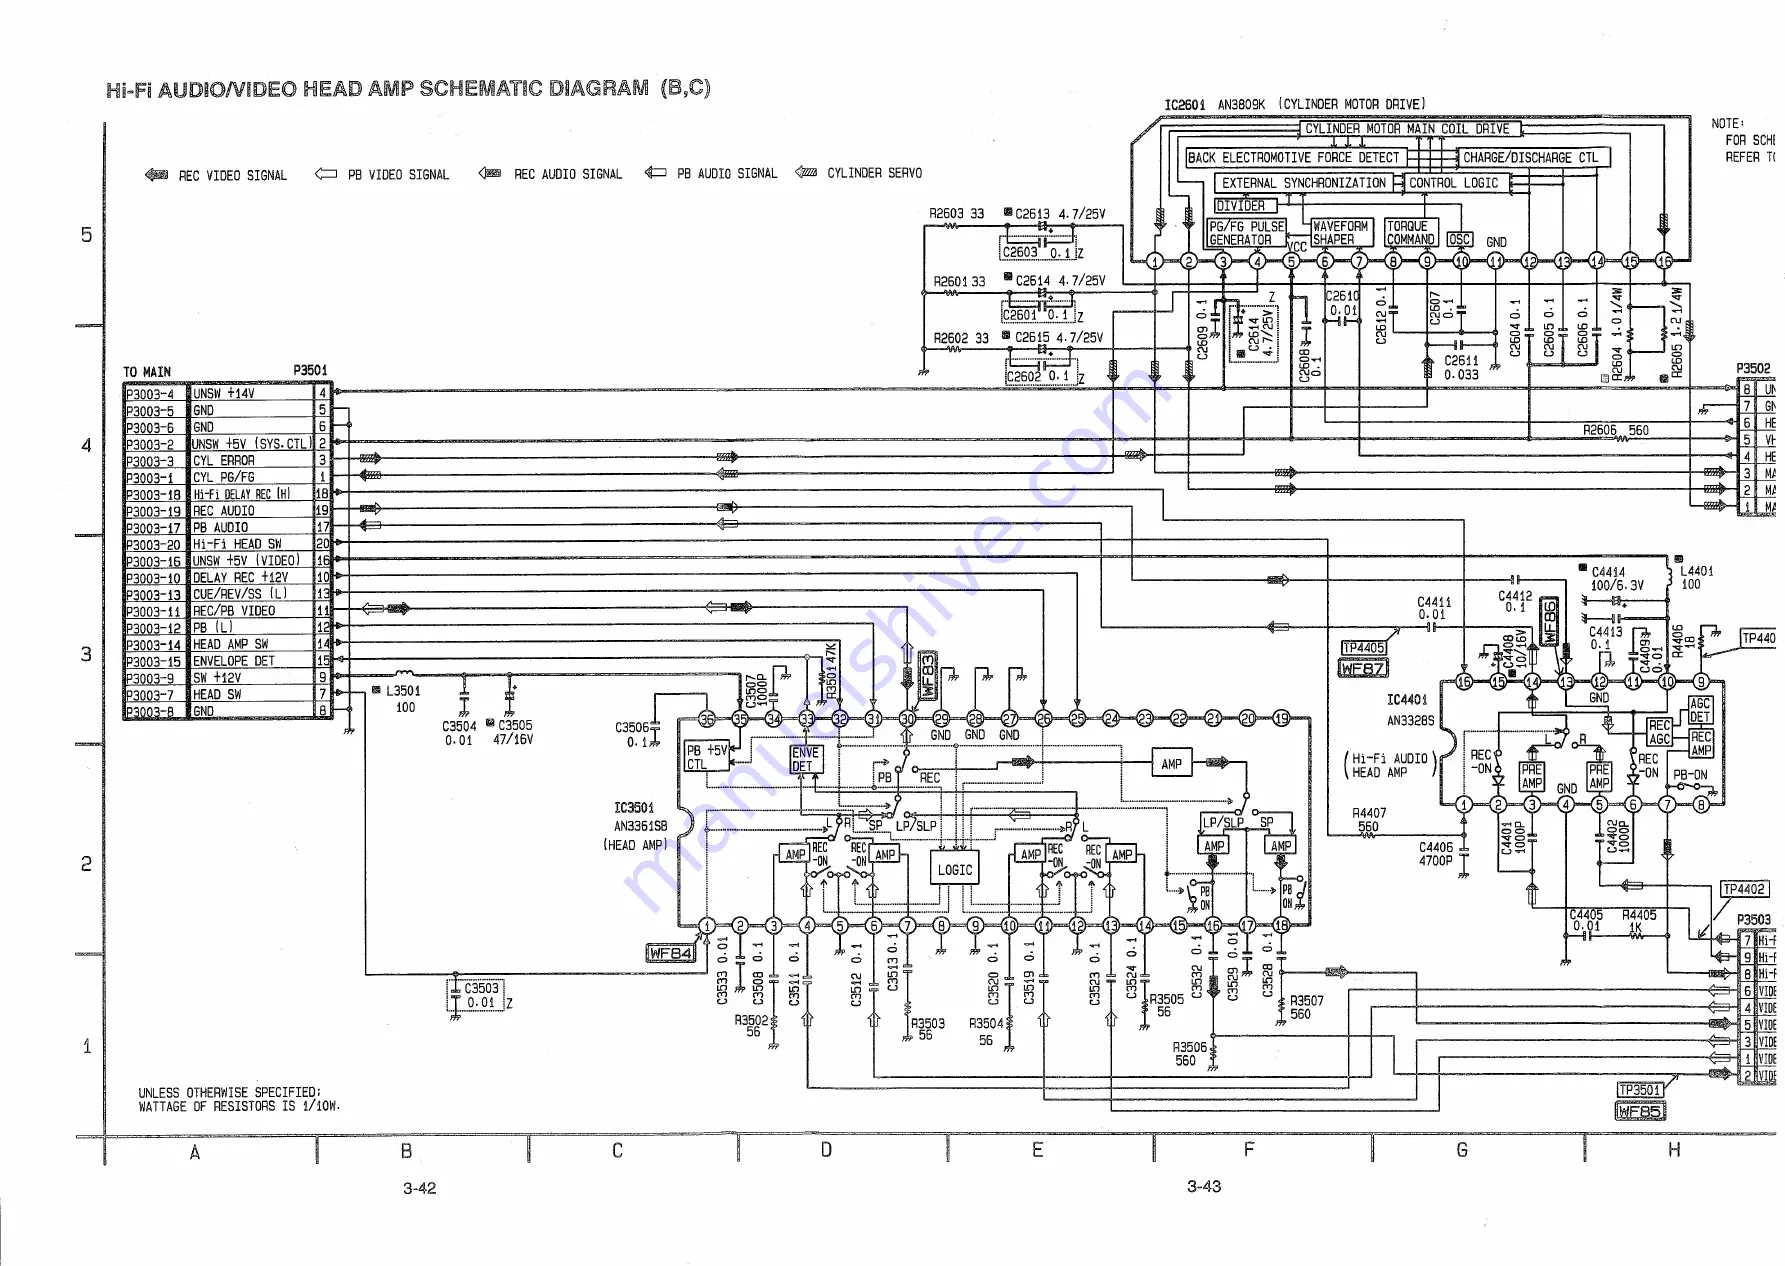Select the CHARGE/DISCHARGE CTL block
Screen dimensions: 1785x1266
1533,157
